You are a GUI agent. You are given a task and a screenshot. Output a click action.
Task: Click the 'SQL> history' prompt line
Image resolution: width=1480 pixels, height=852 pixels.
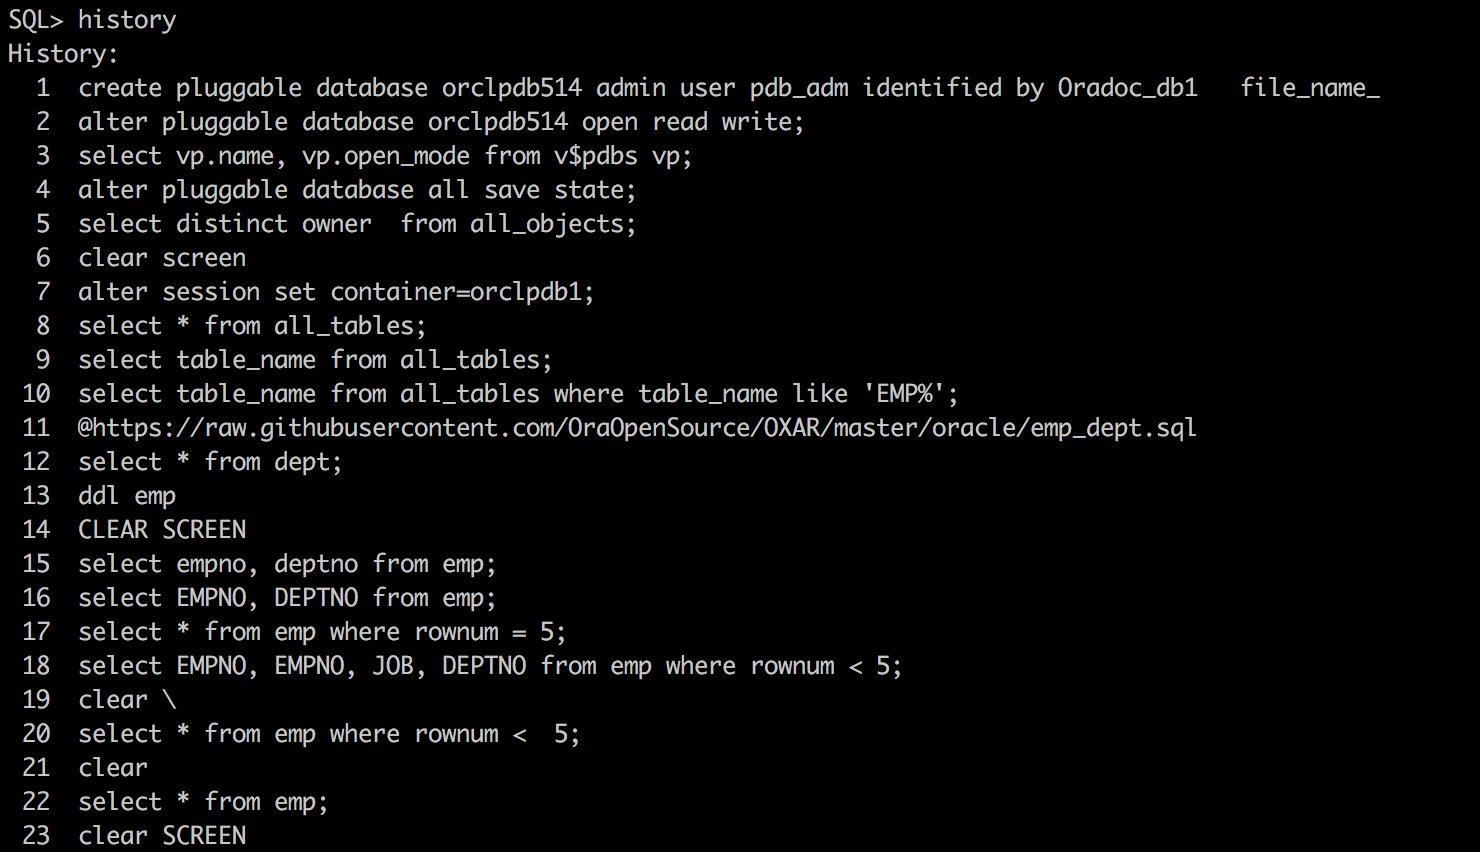(92, 20)
